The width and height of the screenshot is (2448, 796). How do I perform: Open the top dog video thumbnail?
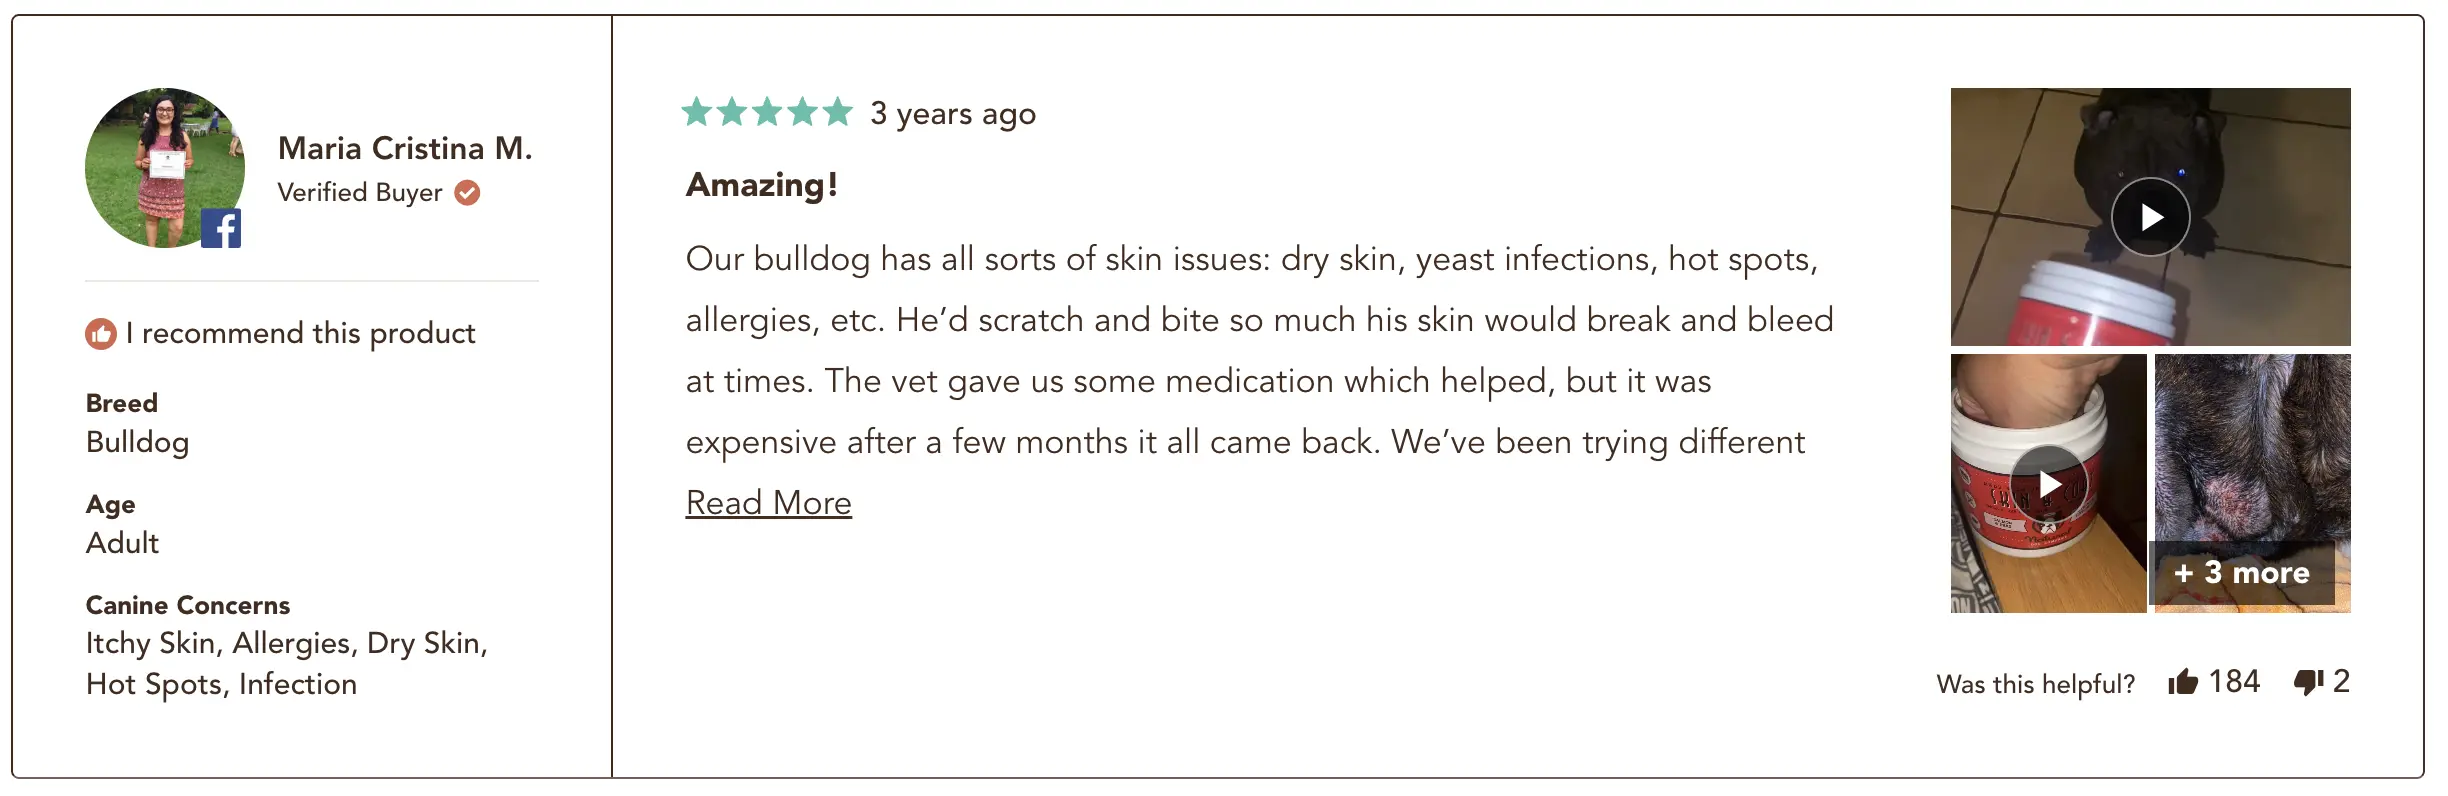click(x=2151, y=217)
